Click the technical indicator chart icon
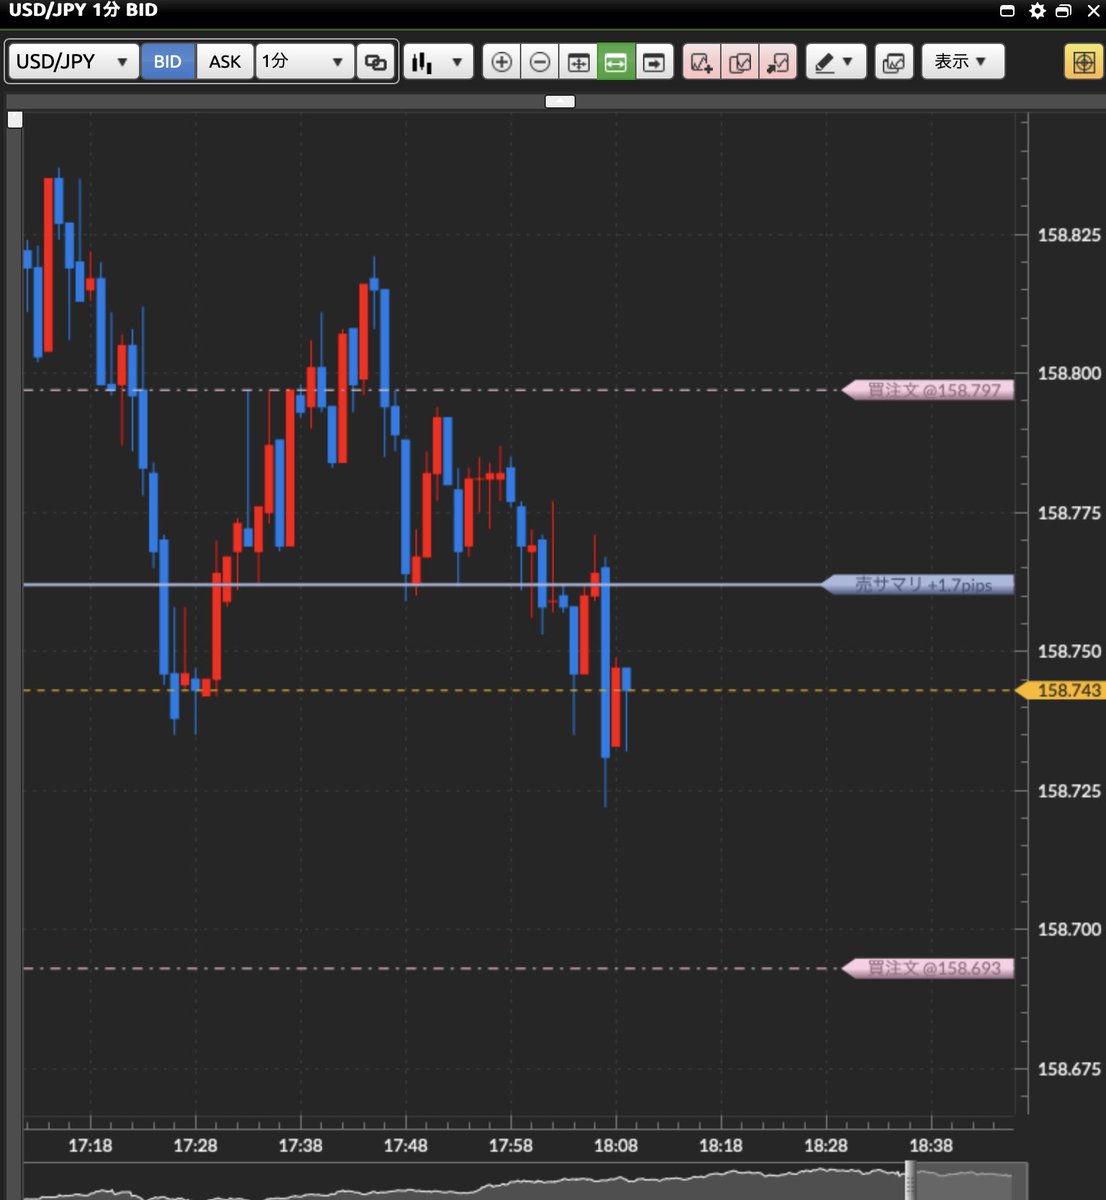This screenshot has width=1106, height=1200. tap(894, 62)
